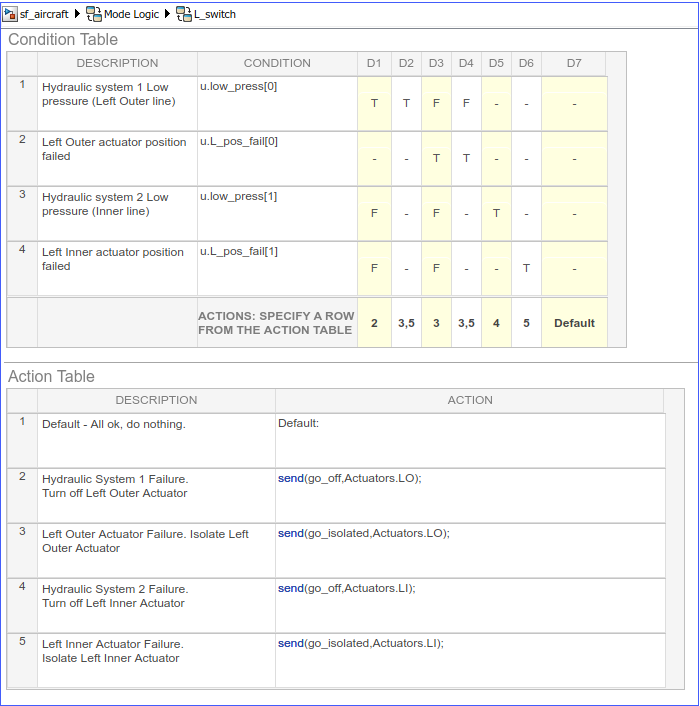This screenshot has width=700, height=706.
Task: Select the D1 decision column header
Action: 374,63
